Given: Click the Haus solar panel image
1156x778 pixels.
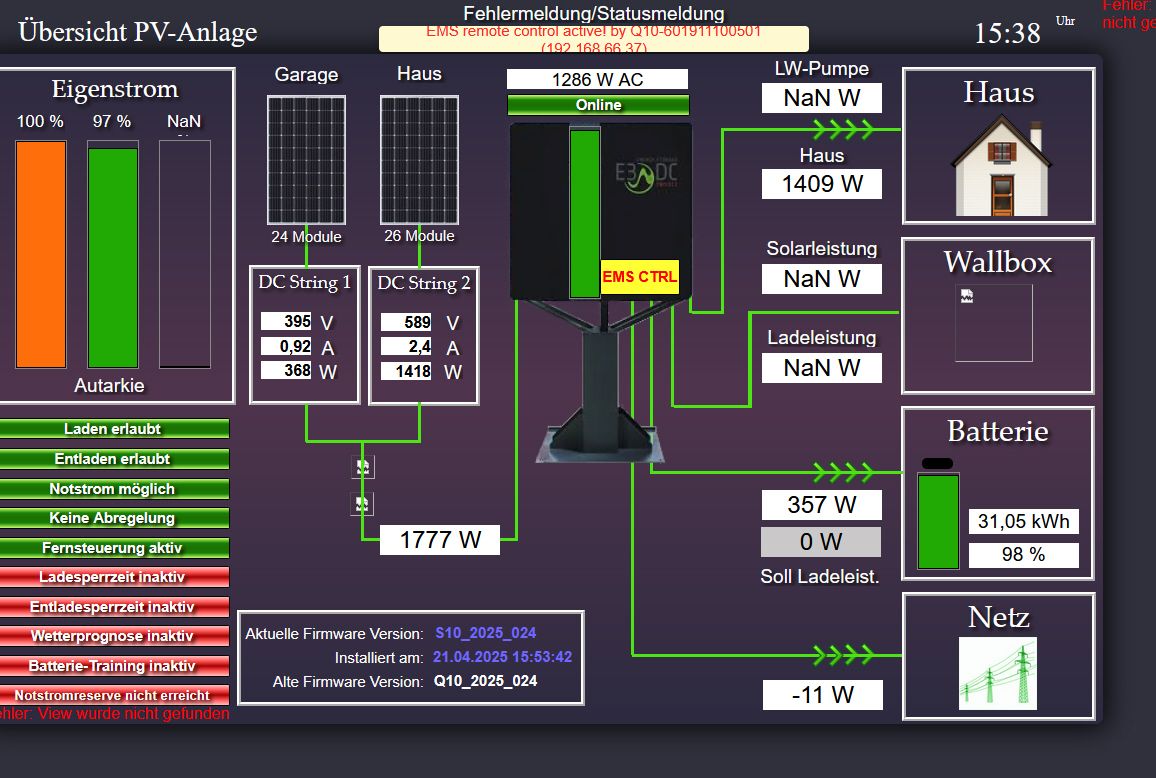Looking at the screenshot, I should (419, 160).
